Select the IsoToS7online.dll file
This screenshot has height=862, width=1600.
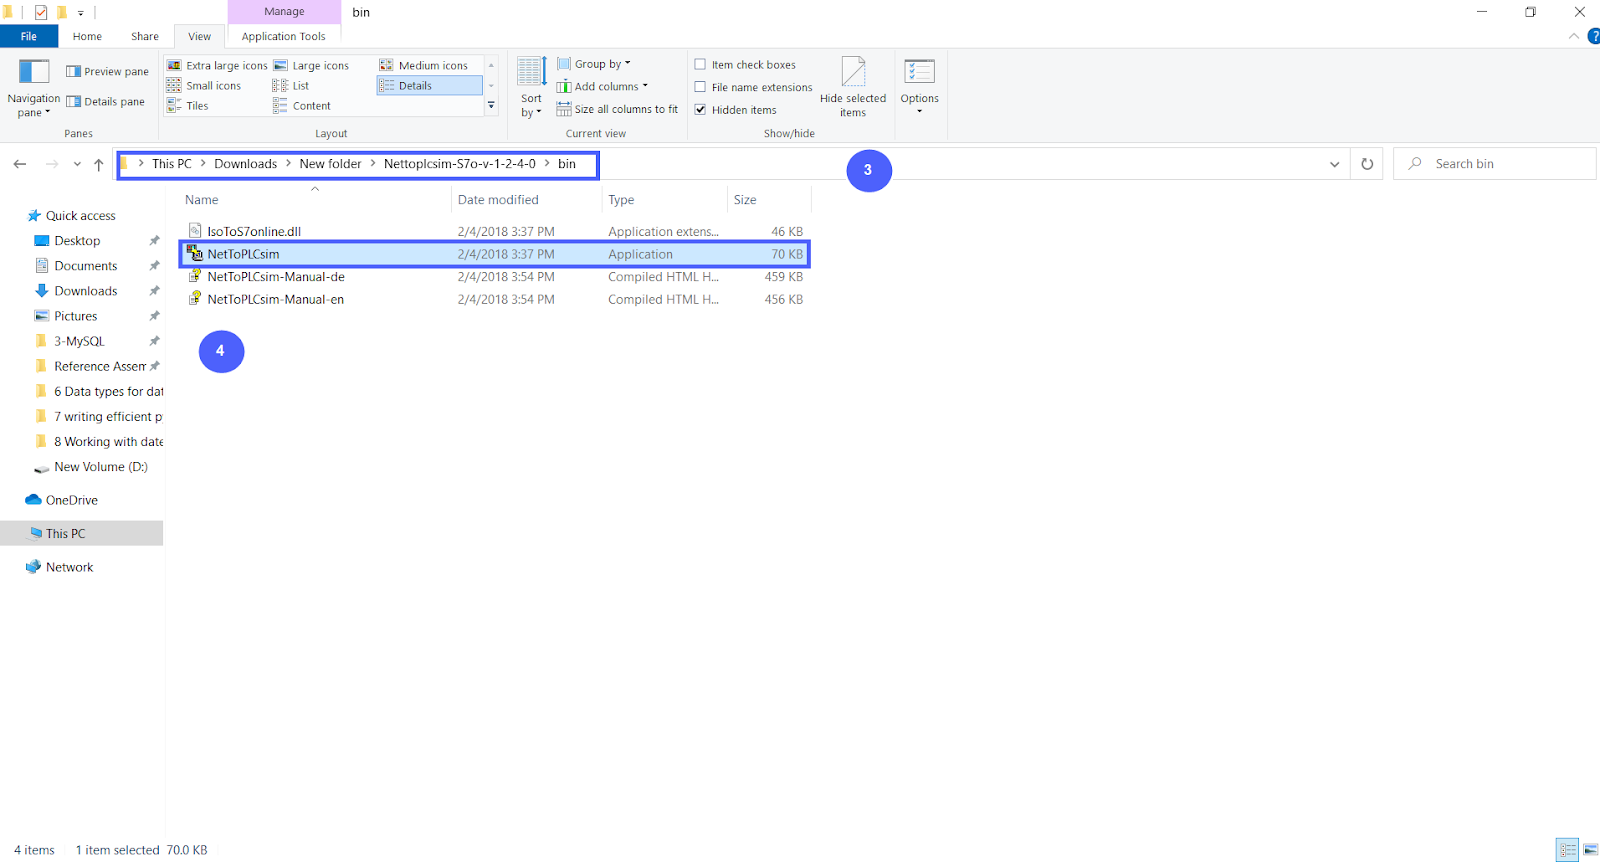[494, 231]
